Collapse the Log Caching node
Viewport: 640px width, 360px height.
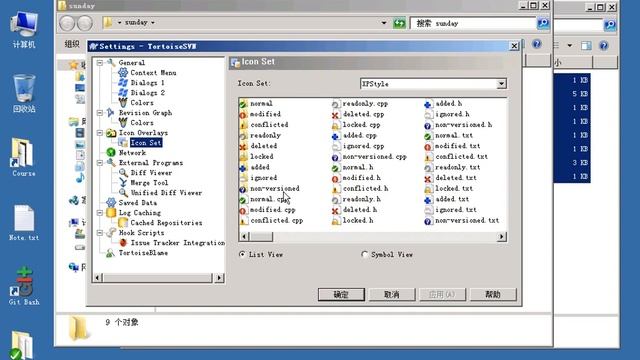100,213
